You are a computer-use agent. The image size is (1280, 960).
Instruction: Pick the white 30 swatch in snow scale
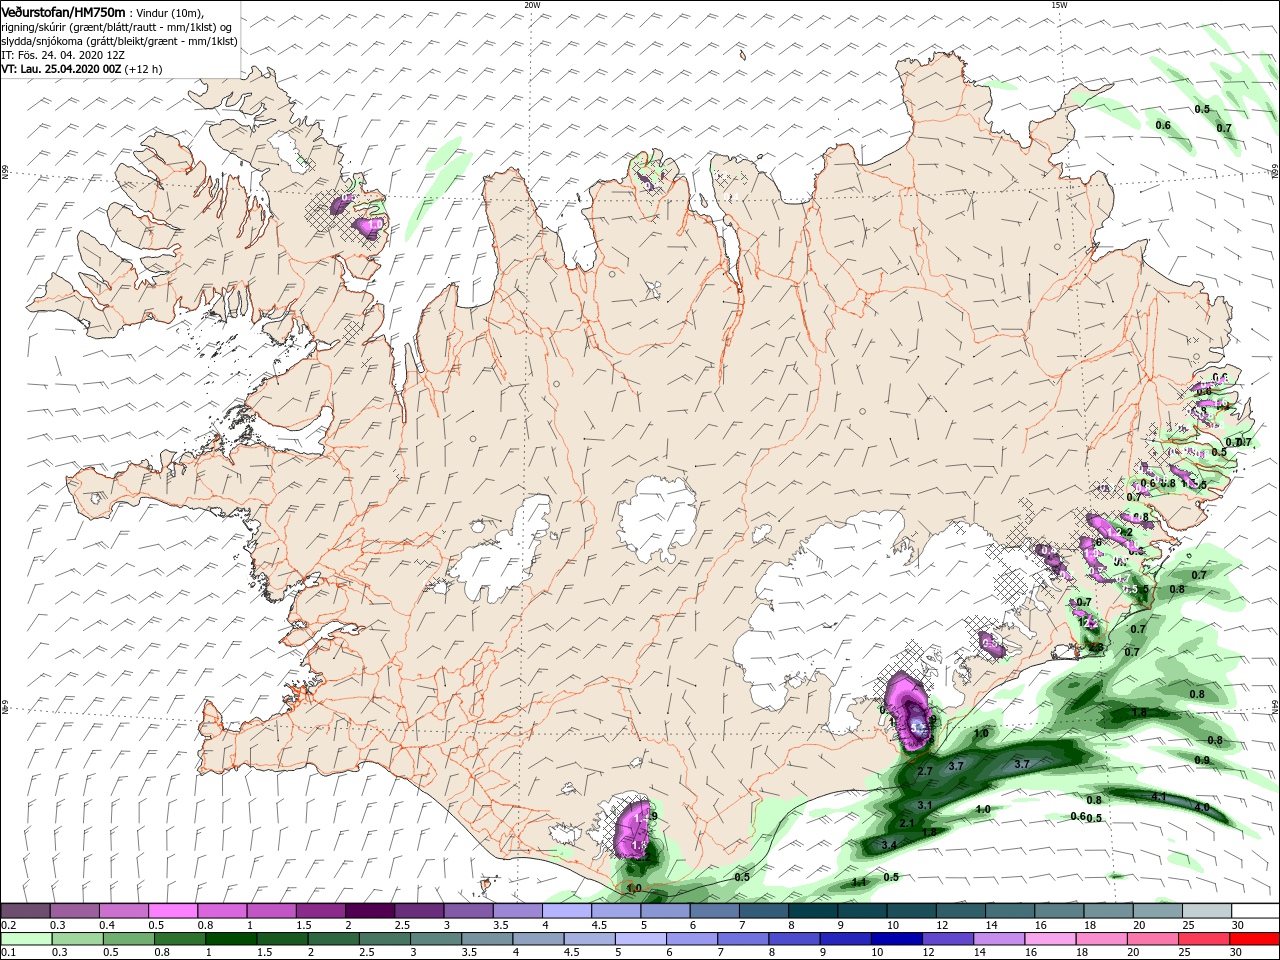(x=1256, y=910)
